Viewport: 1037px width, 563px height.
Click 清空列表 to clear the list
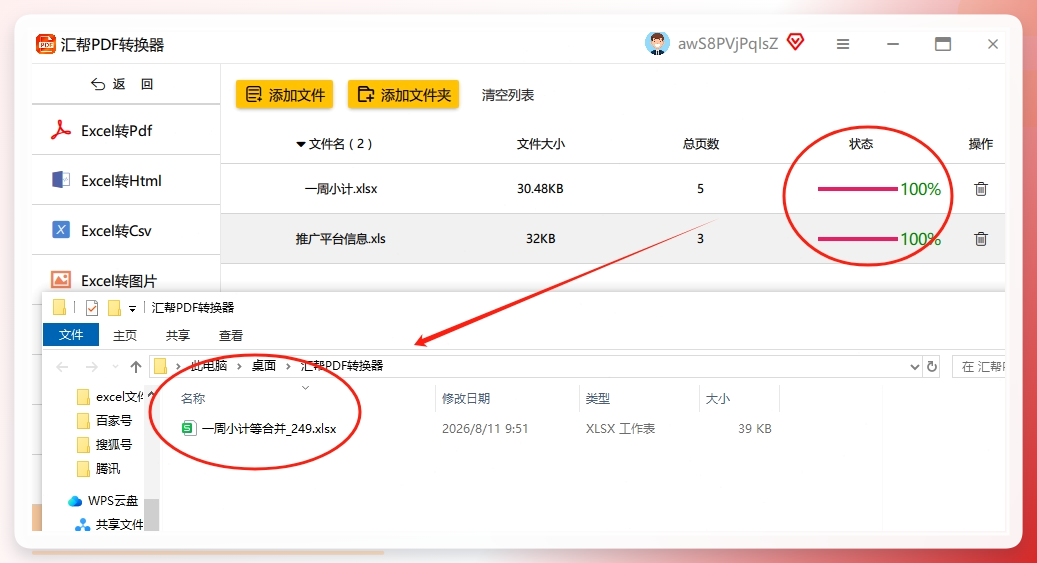pyautogui.click(x=508, y=95)
